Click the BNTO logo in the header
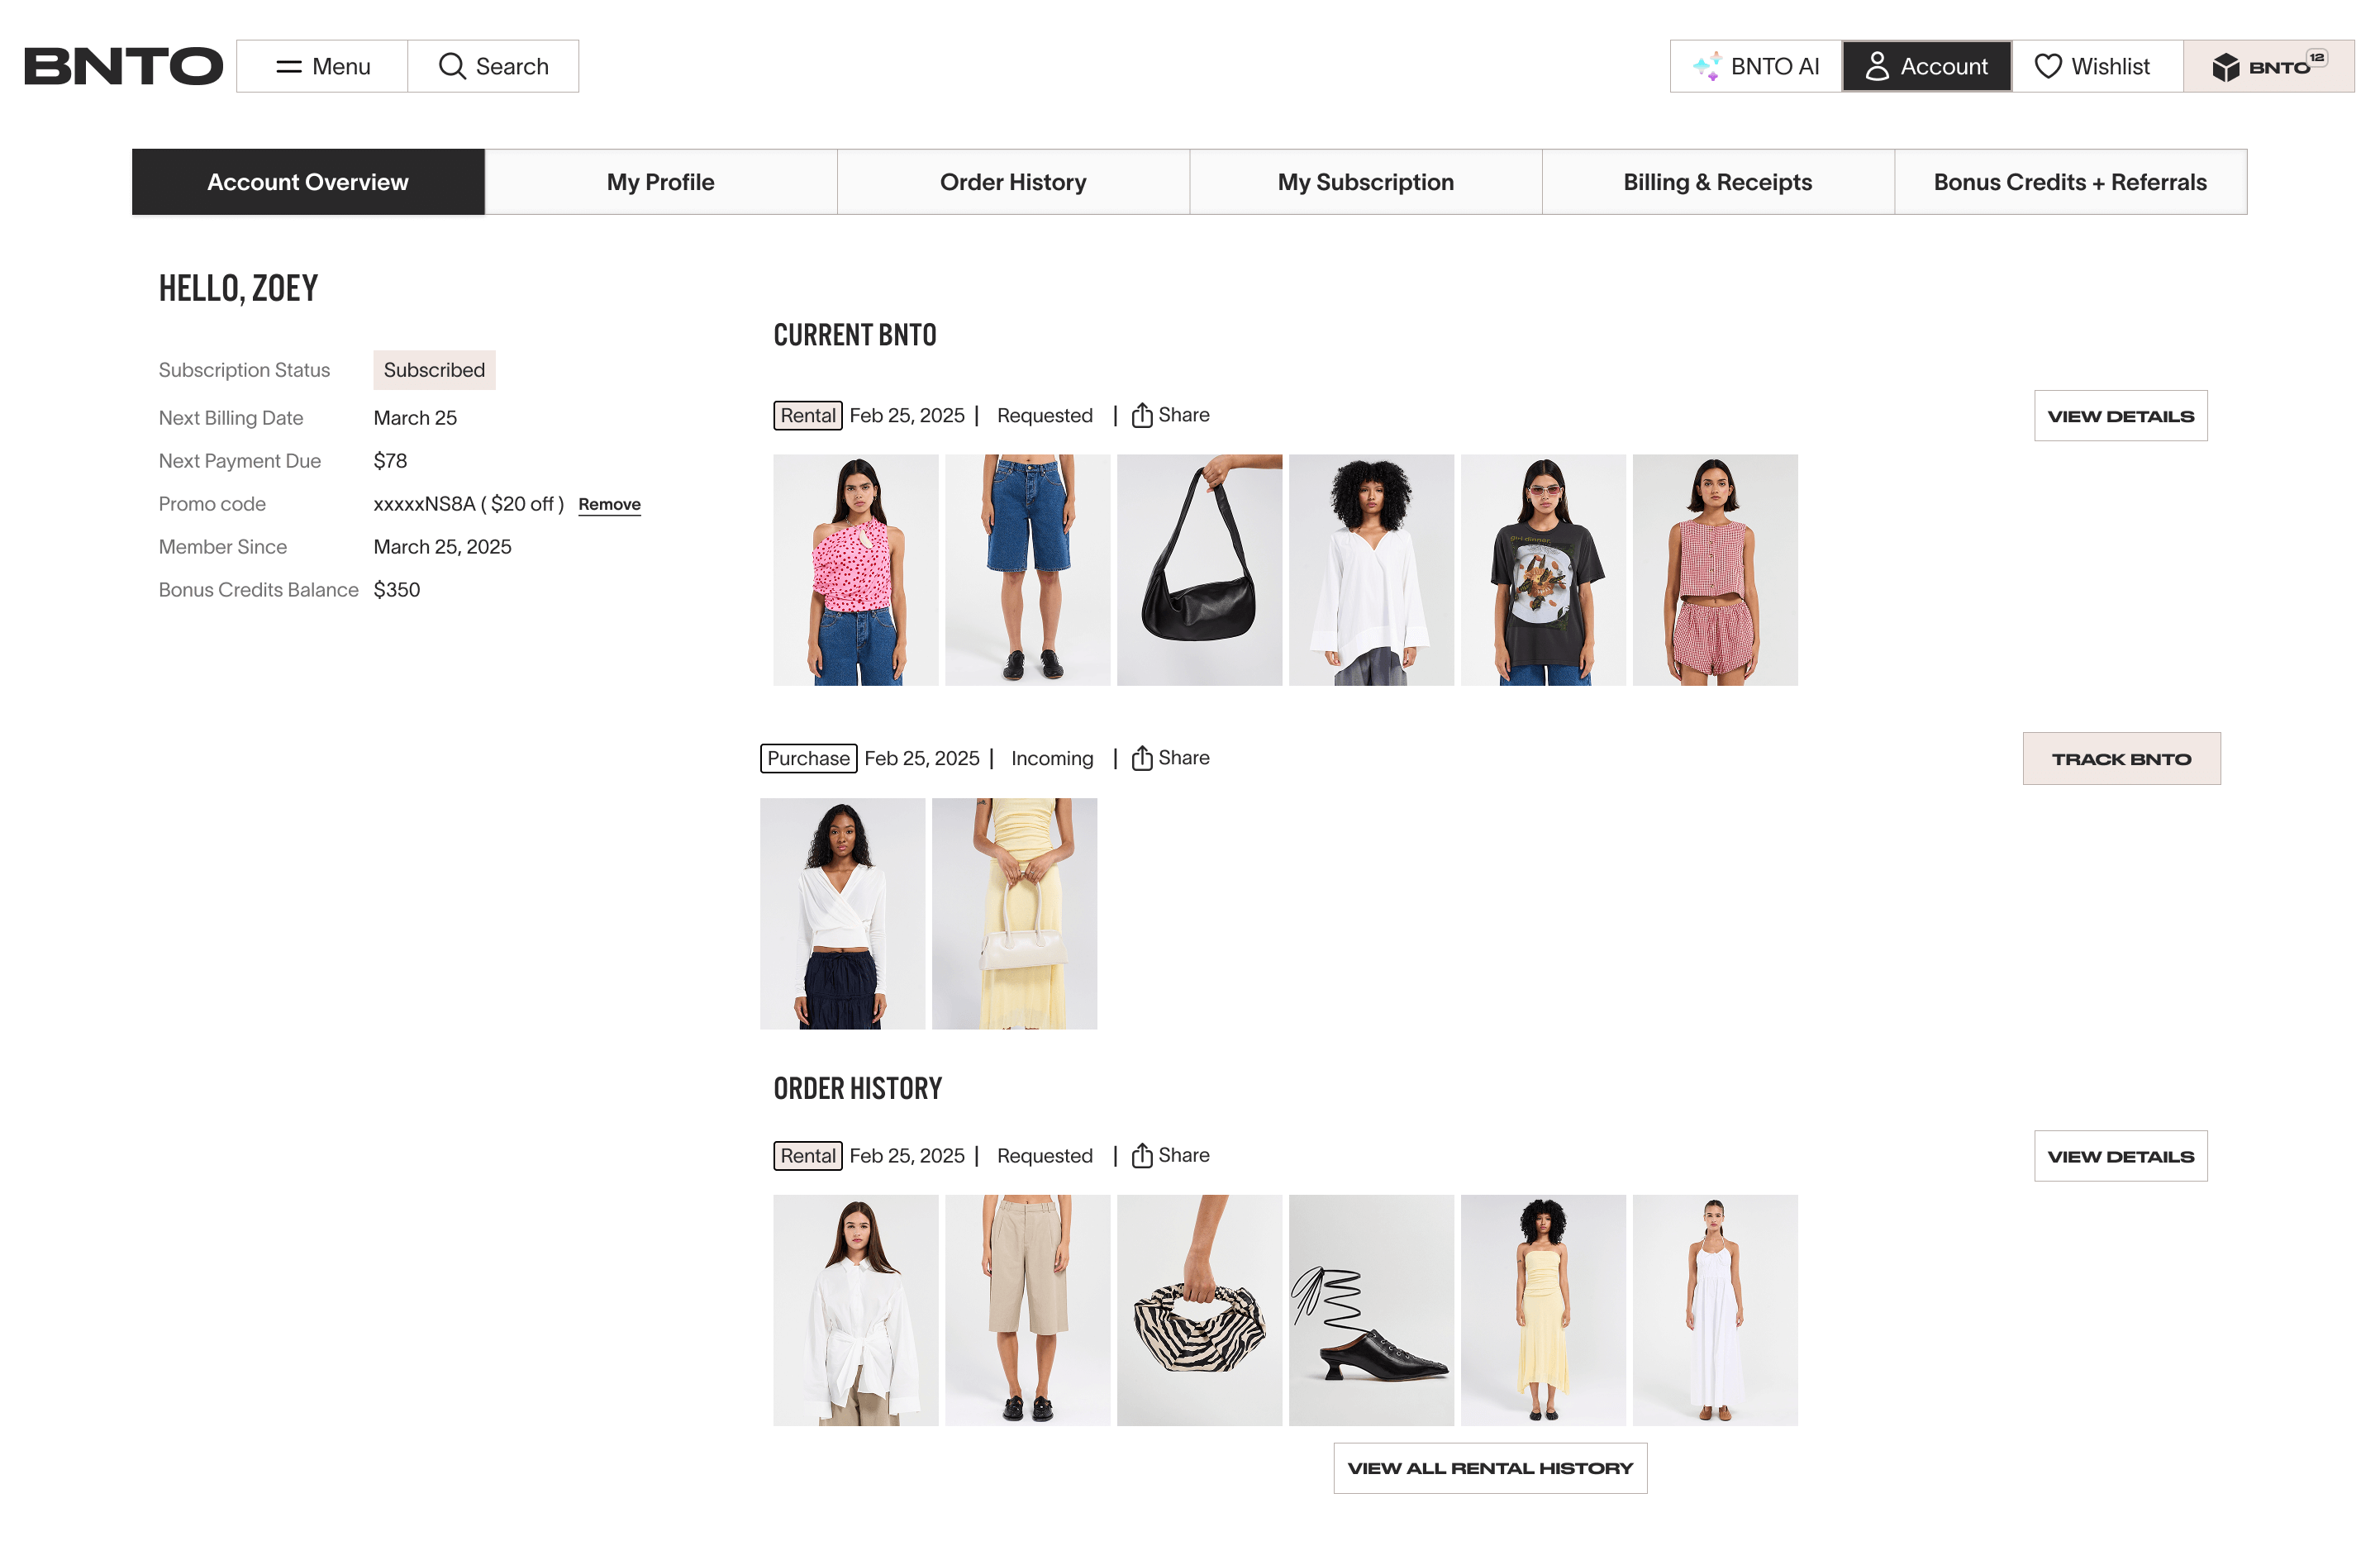 click(x=123, y=66)
